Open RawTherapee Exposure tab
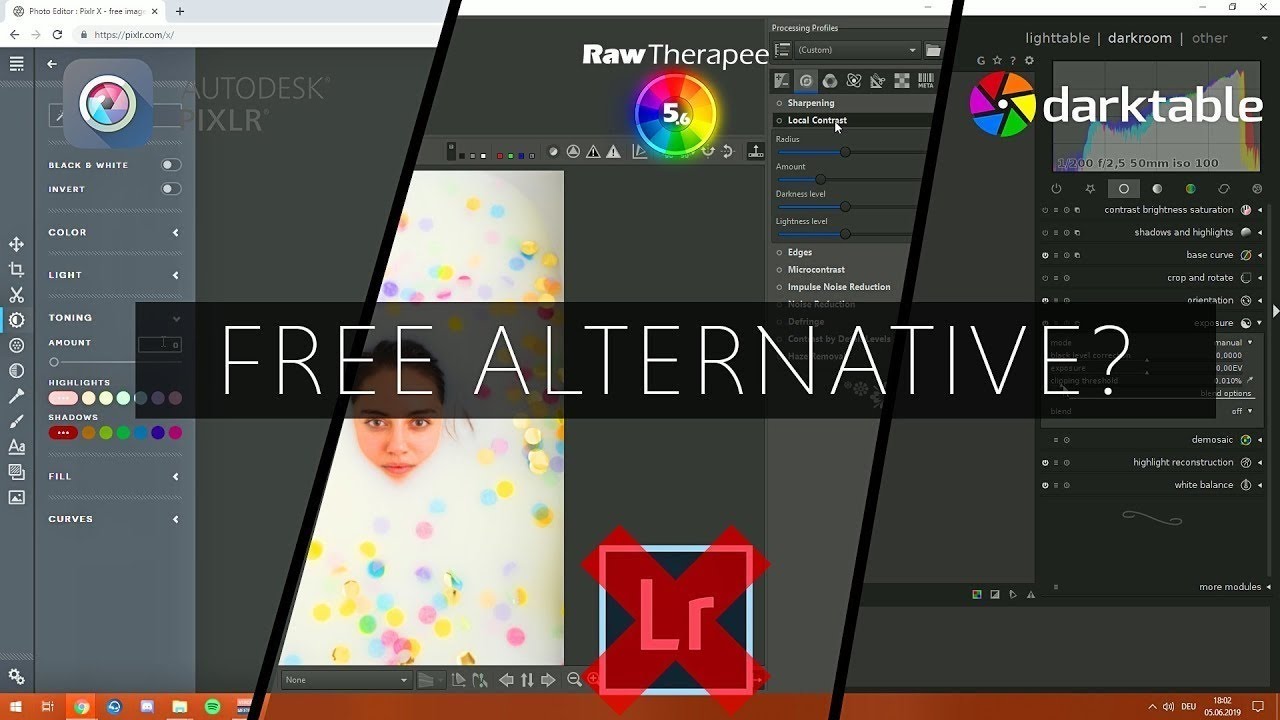 pos(782,81)
